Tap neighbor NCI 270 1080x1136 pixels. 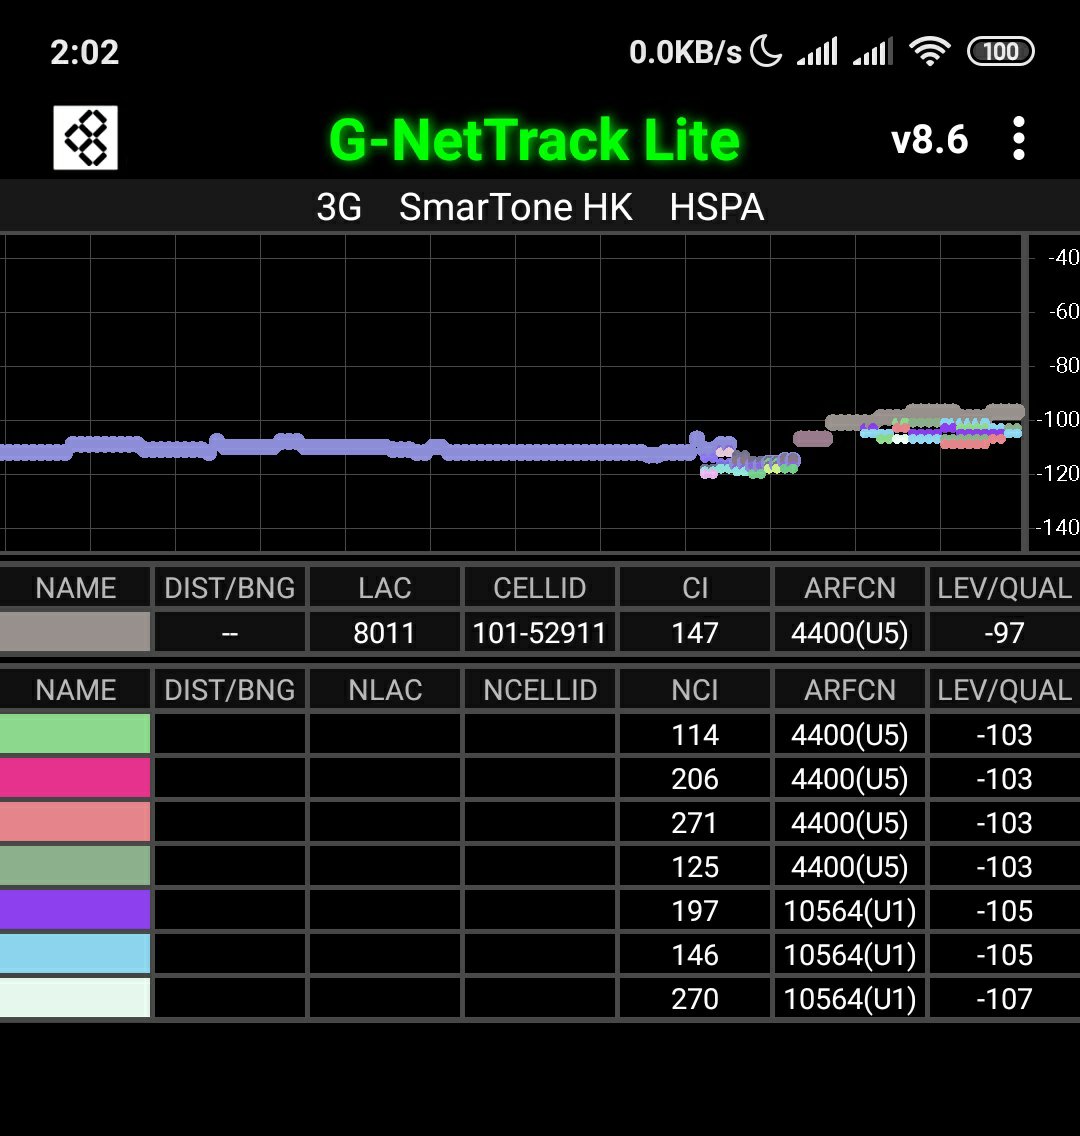point(695,999)
